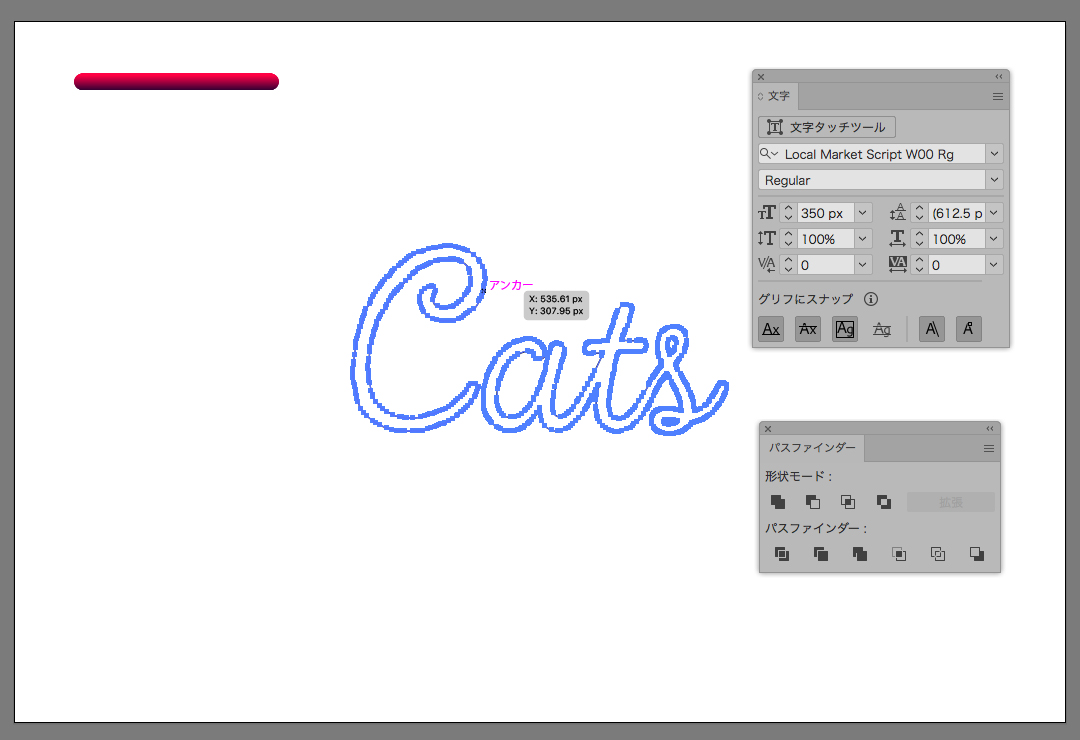Click the 文字タッチツール button
The width and height of the screenshot is (1080, 740).
pos(827,127)
